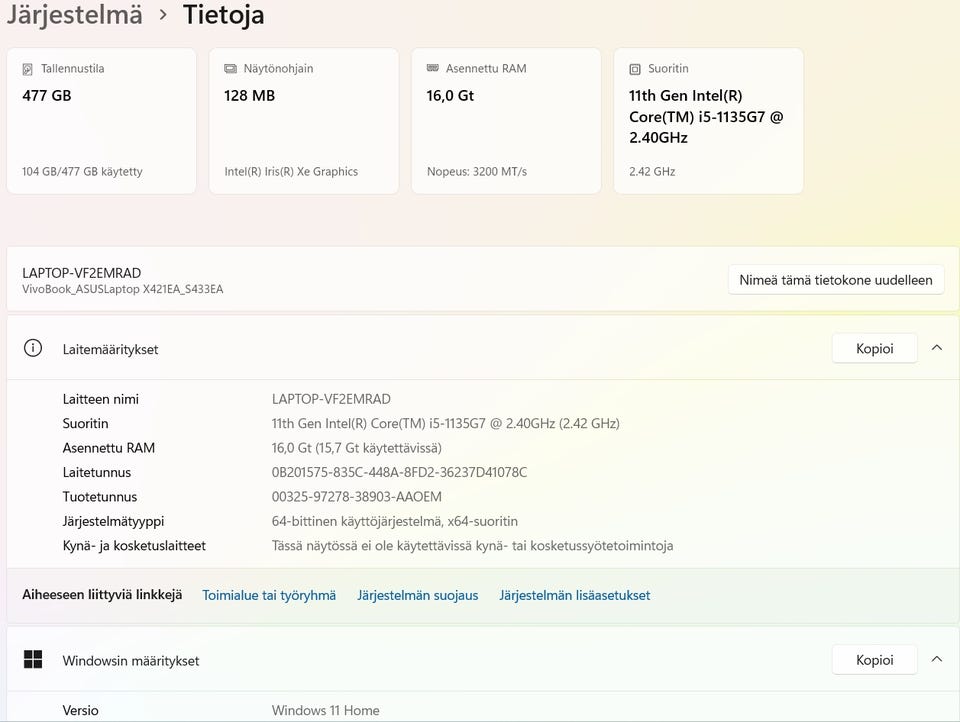Click the storage icon in Tallennustila card

pos(28,69)
